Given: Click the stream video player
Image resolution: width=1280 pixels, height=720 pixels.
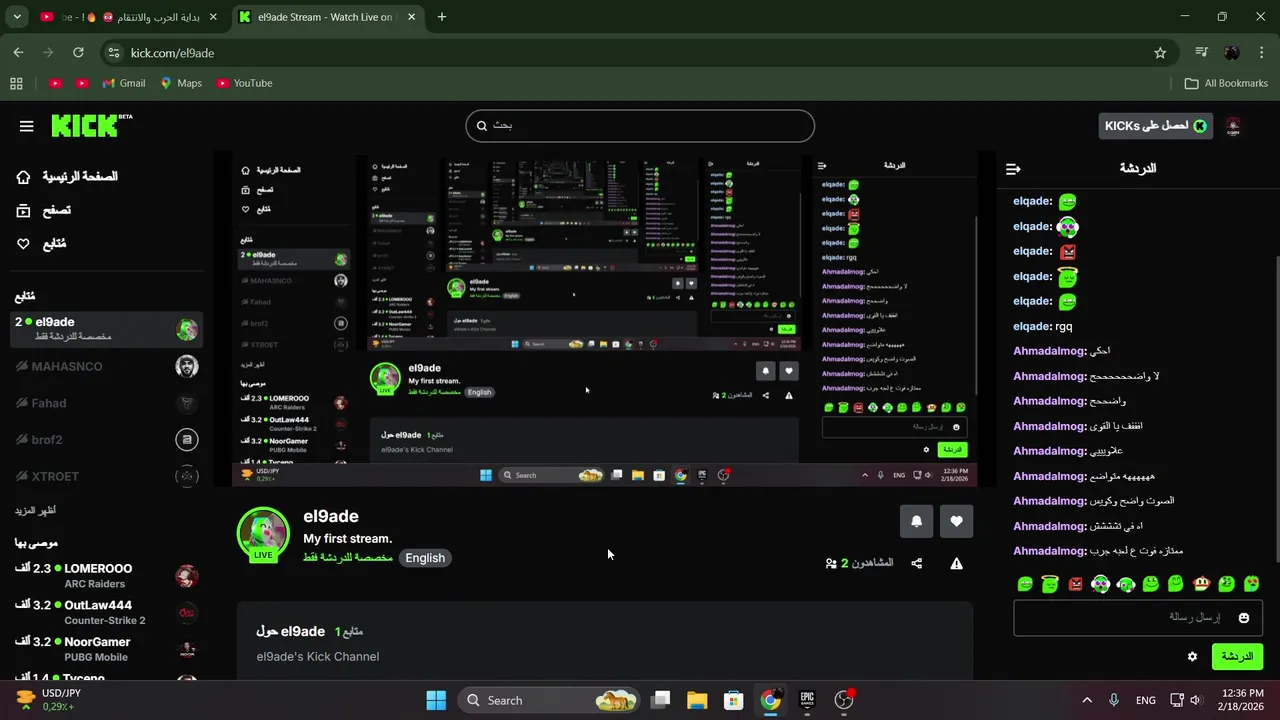Looking at the screenshot, I should click(604, 319).
